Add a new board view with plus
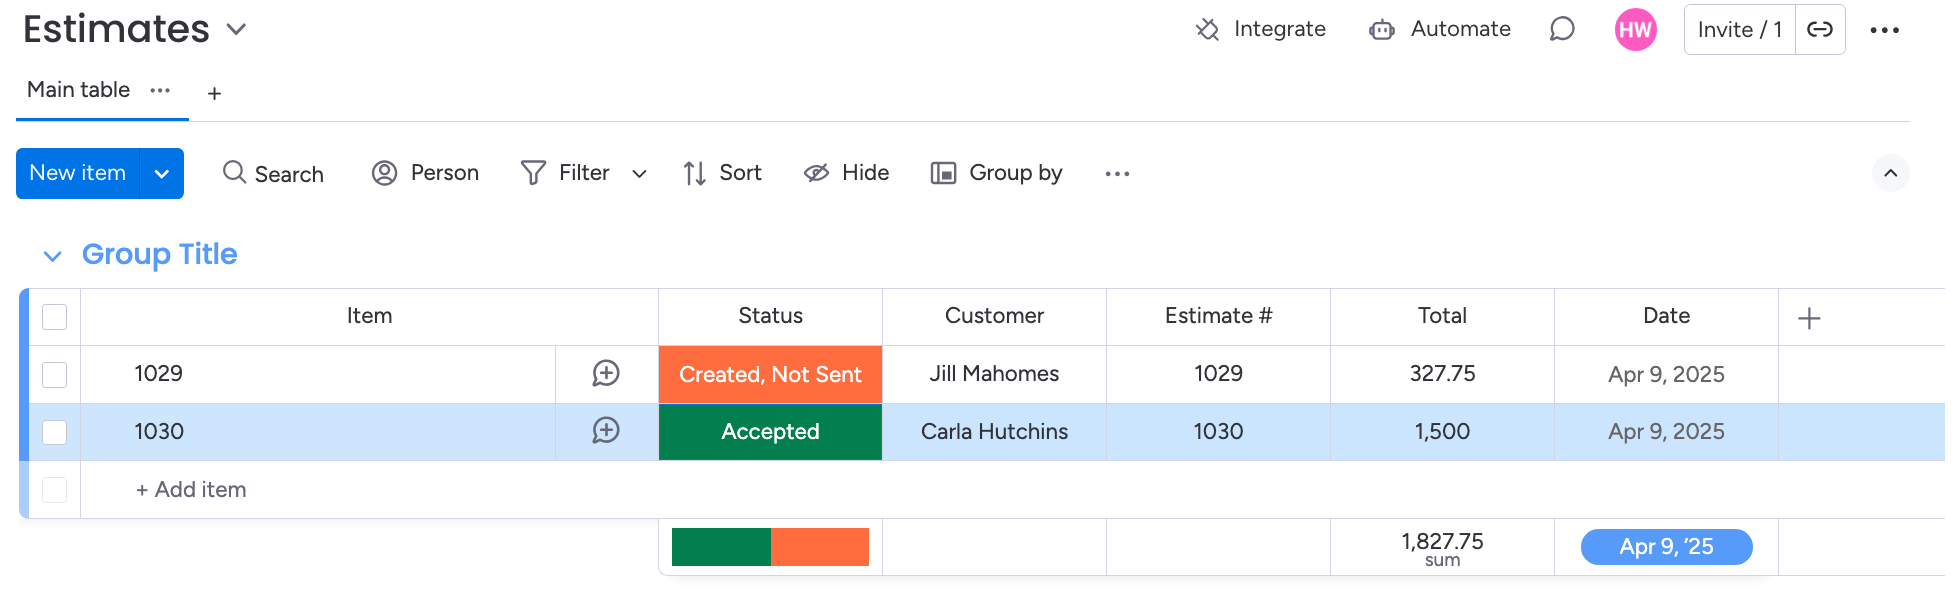This screenshot has width=1954, height=590. point(214,93)
